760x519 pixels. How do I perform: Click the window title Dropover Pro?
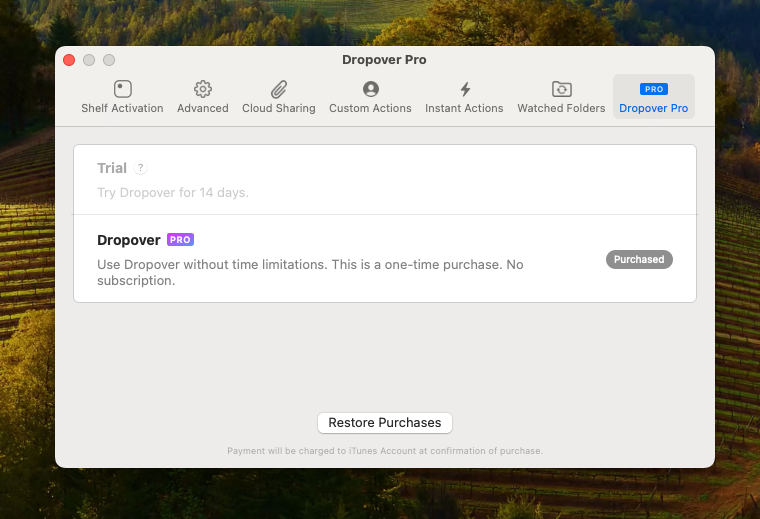[384, 60]
